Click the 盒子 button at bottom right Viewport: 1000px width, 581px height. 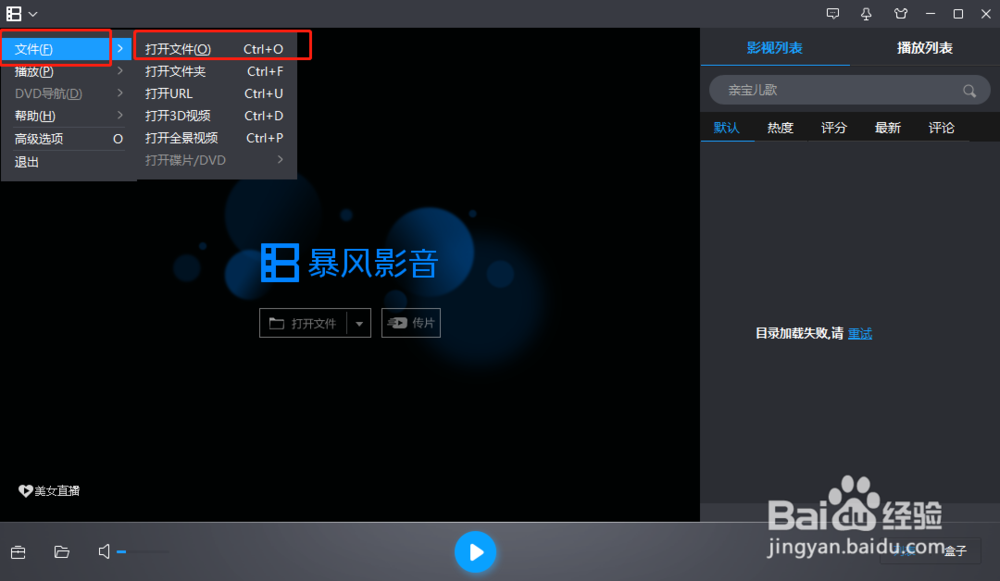pos(955,551)
